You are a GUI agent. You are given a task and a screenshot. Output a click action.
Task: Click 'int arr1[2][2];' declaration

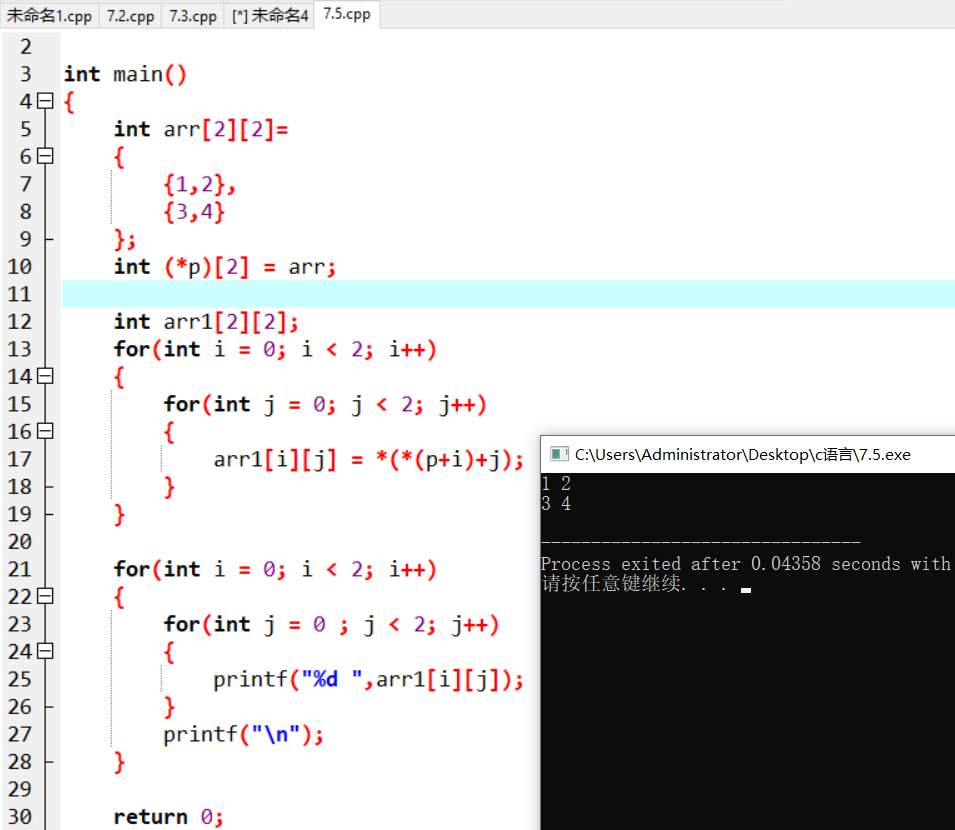206,322
